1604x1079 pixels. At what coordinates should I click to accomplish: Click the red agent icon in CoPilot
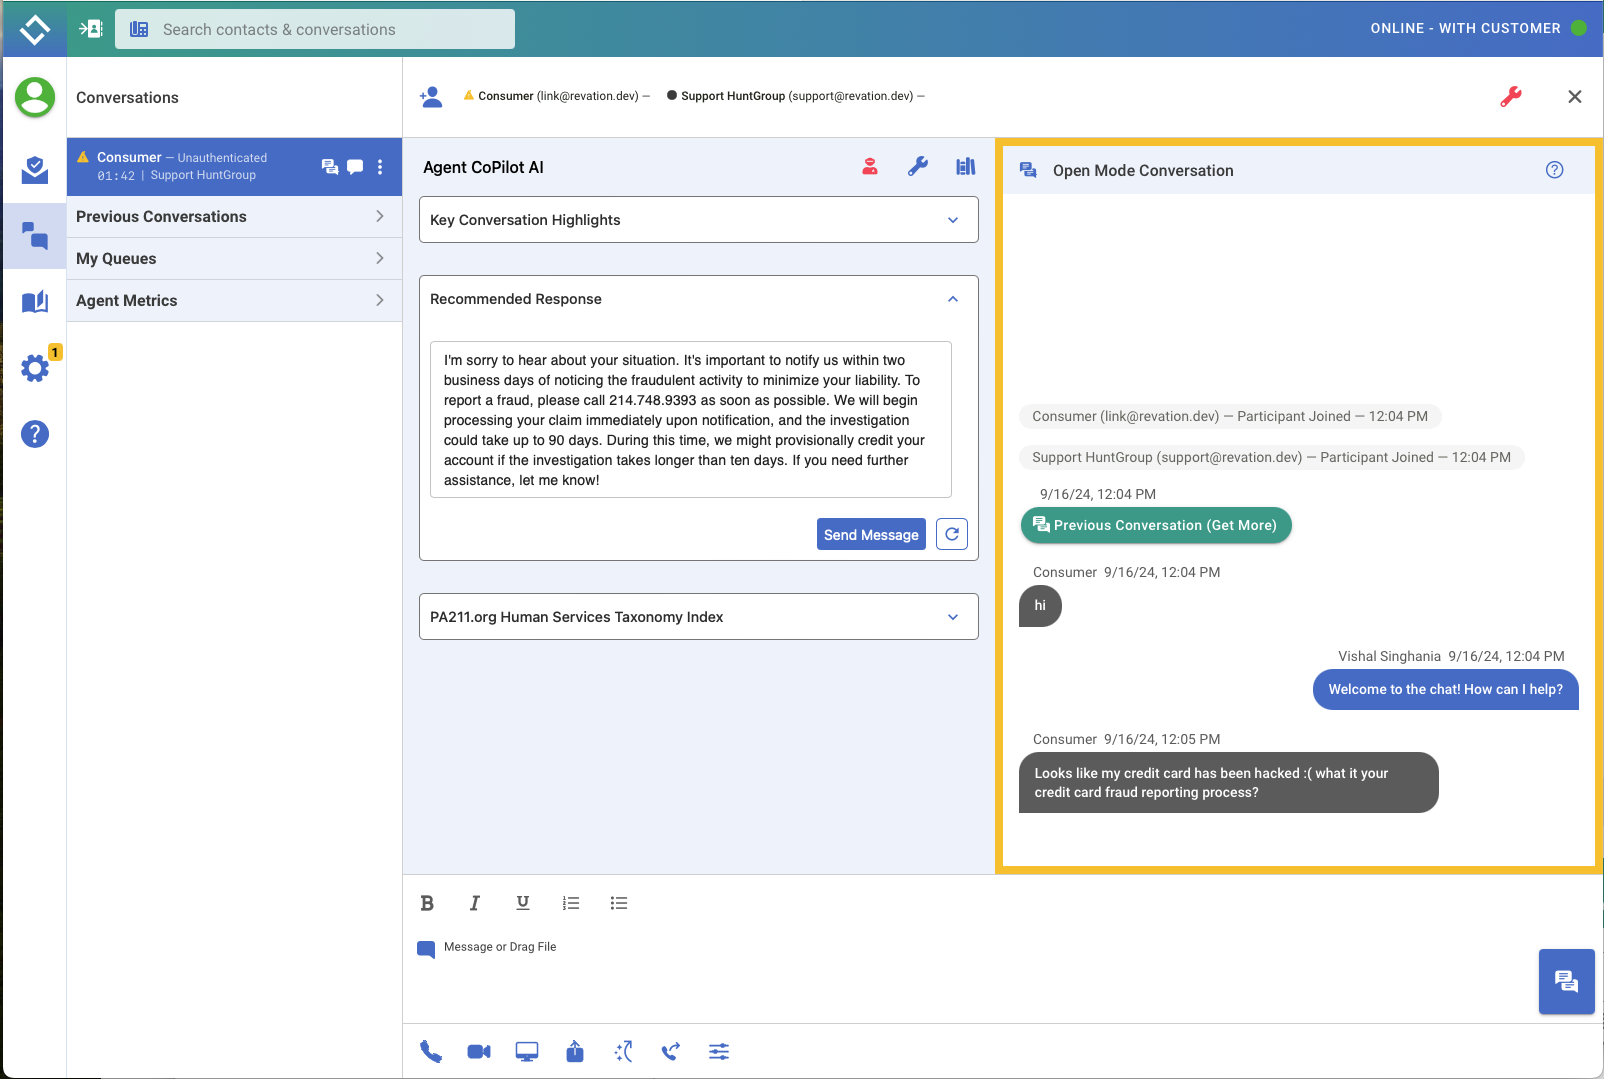coord(870,167)
